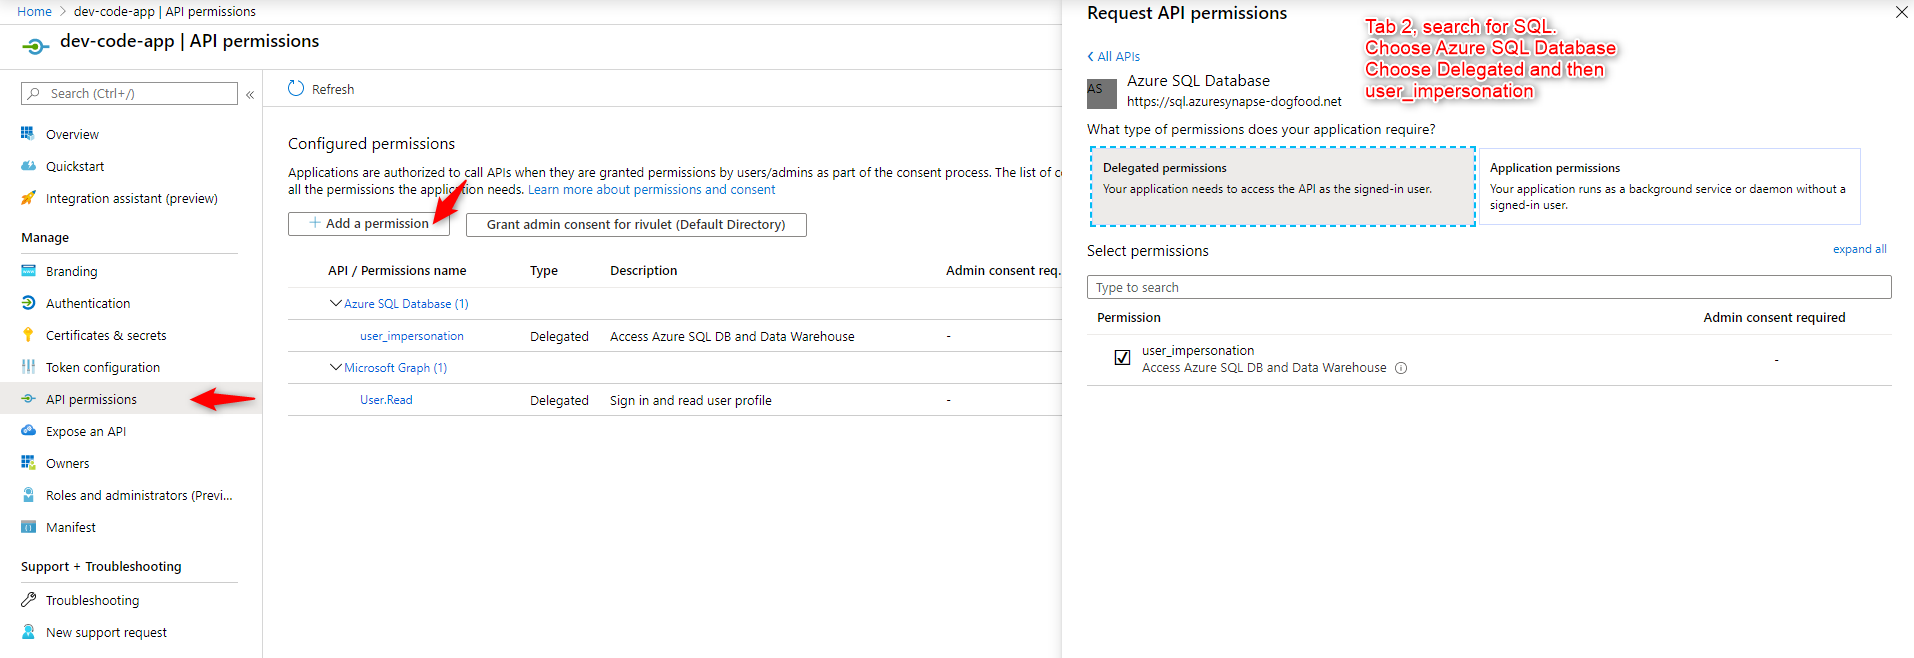1914x658 pixels.
Task: Open Branding menu item
Action: pyautogui.click(x=72, y=271)
